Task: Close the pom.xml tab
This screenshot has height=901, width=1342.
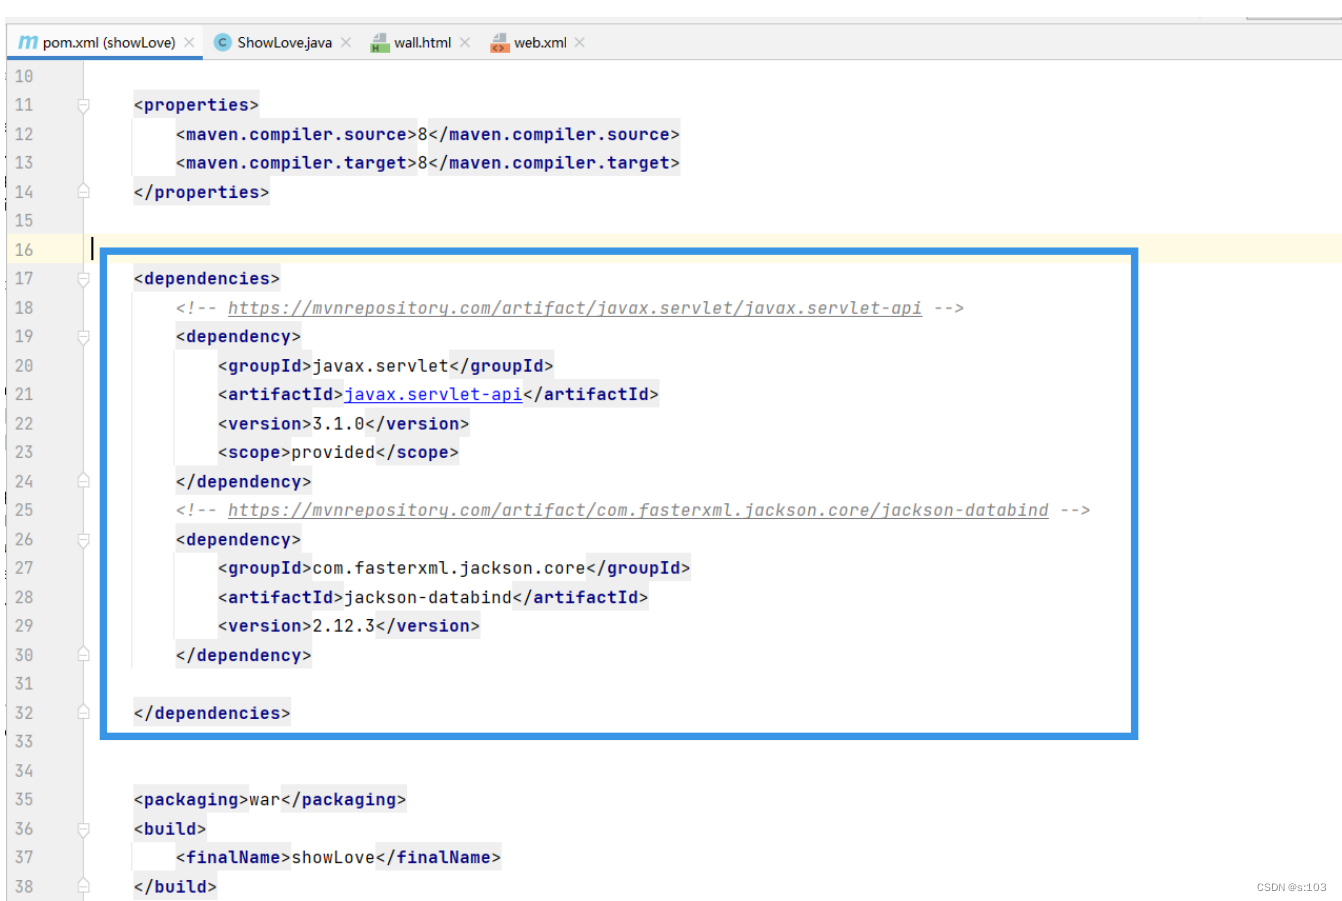Action: point(189,42)
